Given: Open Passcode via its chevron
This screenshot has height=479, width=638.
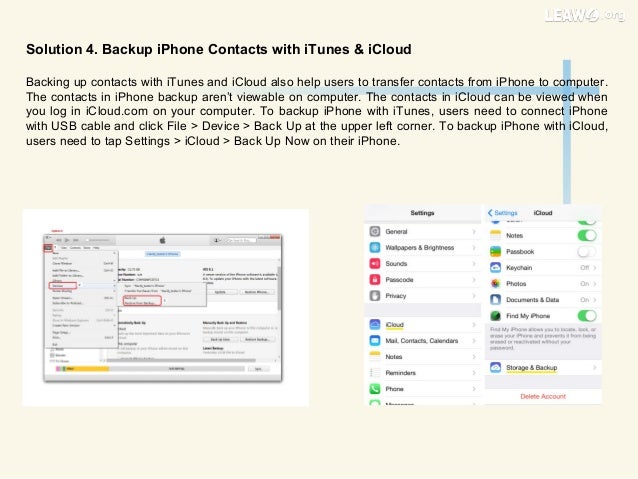Looking at the screenshot, I should [474, 280].
